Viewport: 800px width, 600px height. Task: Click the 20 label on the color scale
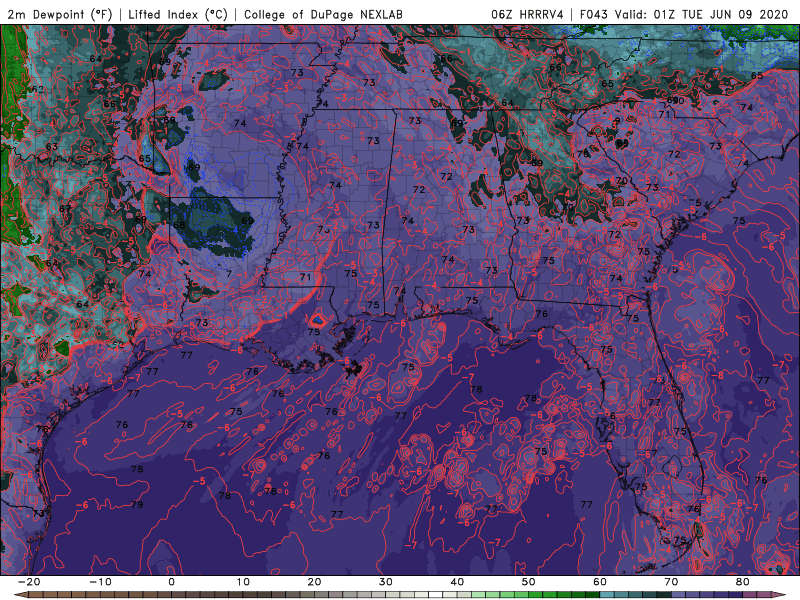(314, 582)
